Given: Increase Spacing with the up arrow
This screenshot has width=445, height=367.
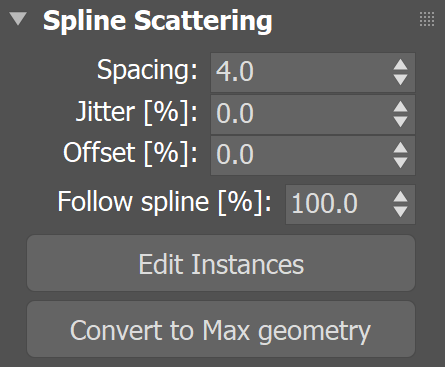Looking at the screenshot, I should 400,65.
